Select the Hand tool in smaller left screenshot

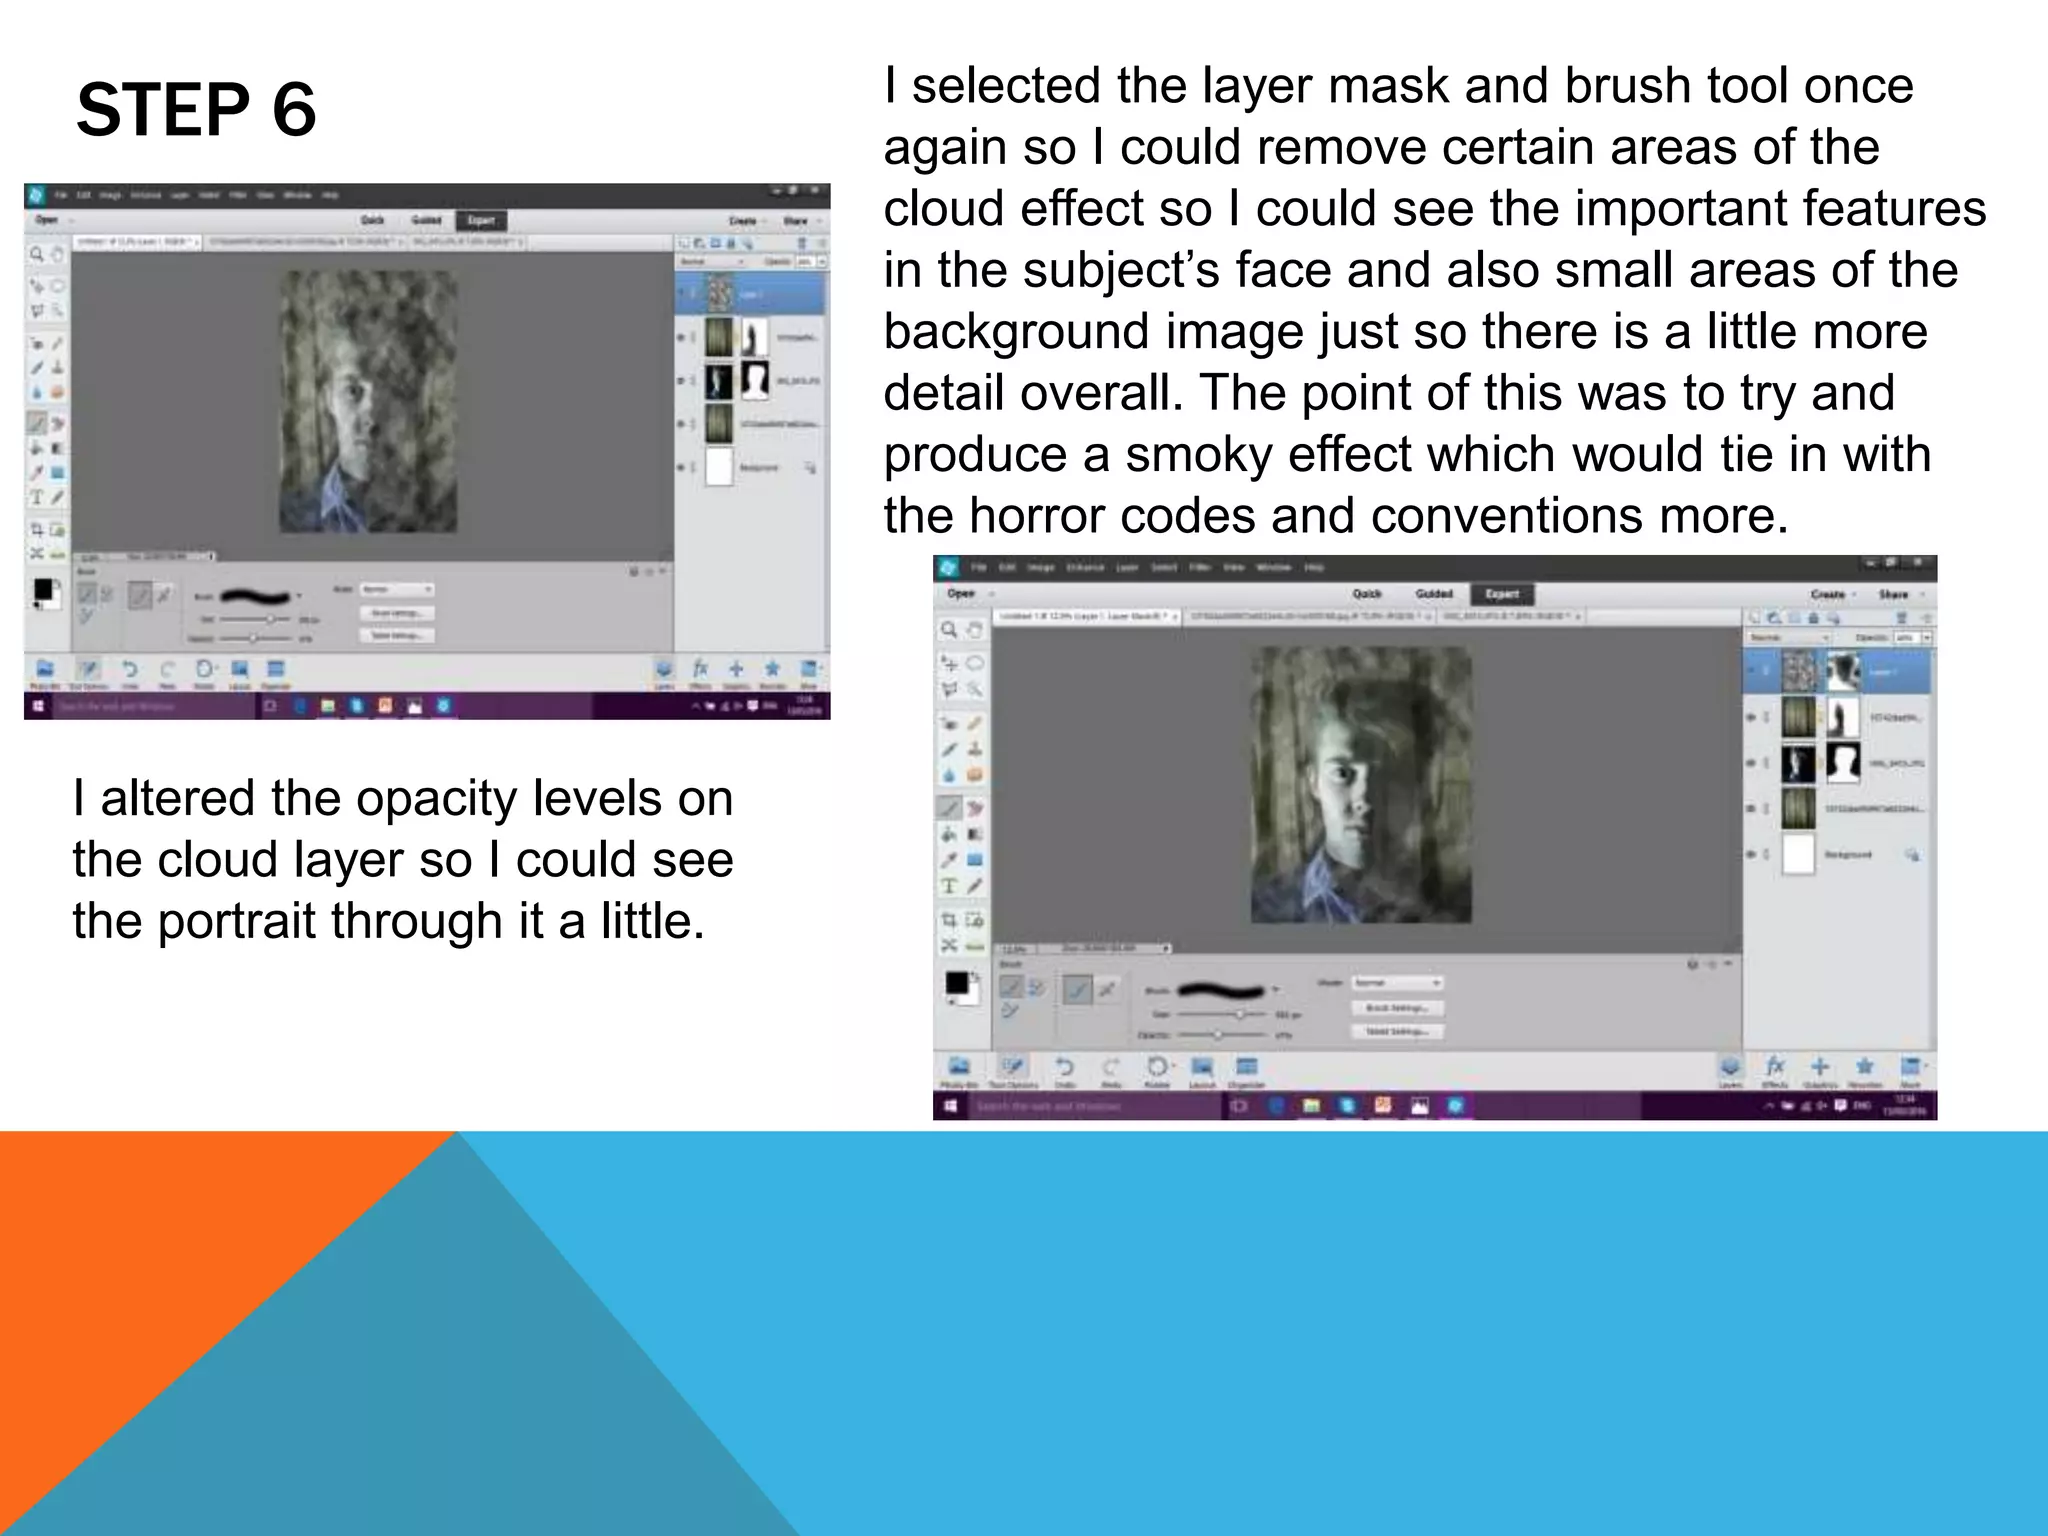click(x=57, y=255)
